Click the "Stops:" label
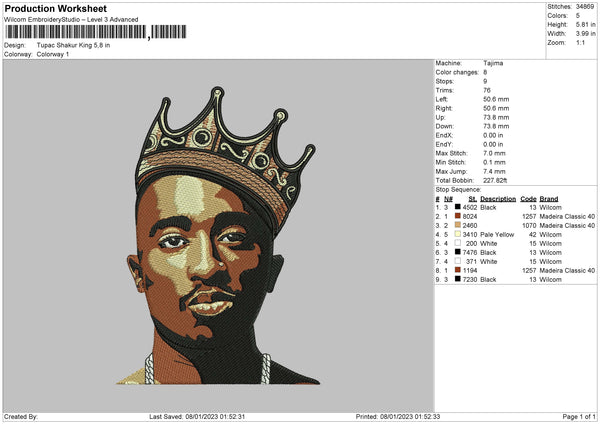The height and width of the screenshot is (424, 600). (445, 81)
